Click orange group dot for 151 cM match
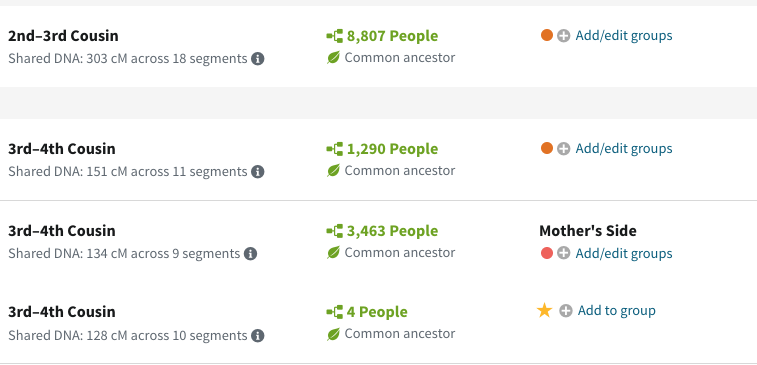 [x=547, y=148]
